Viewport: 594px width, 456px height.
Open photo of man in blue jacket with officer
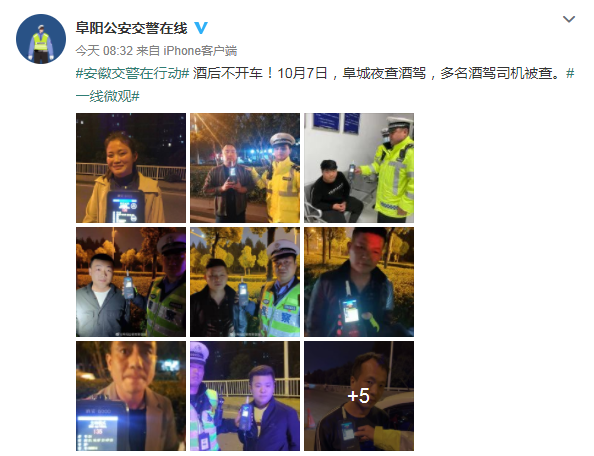(245, 396)
